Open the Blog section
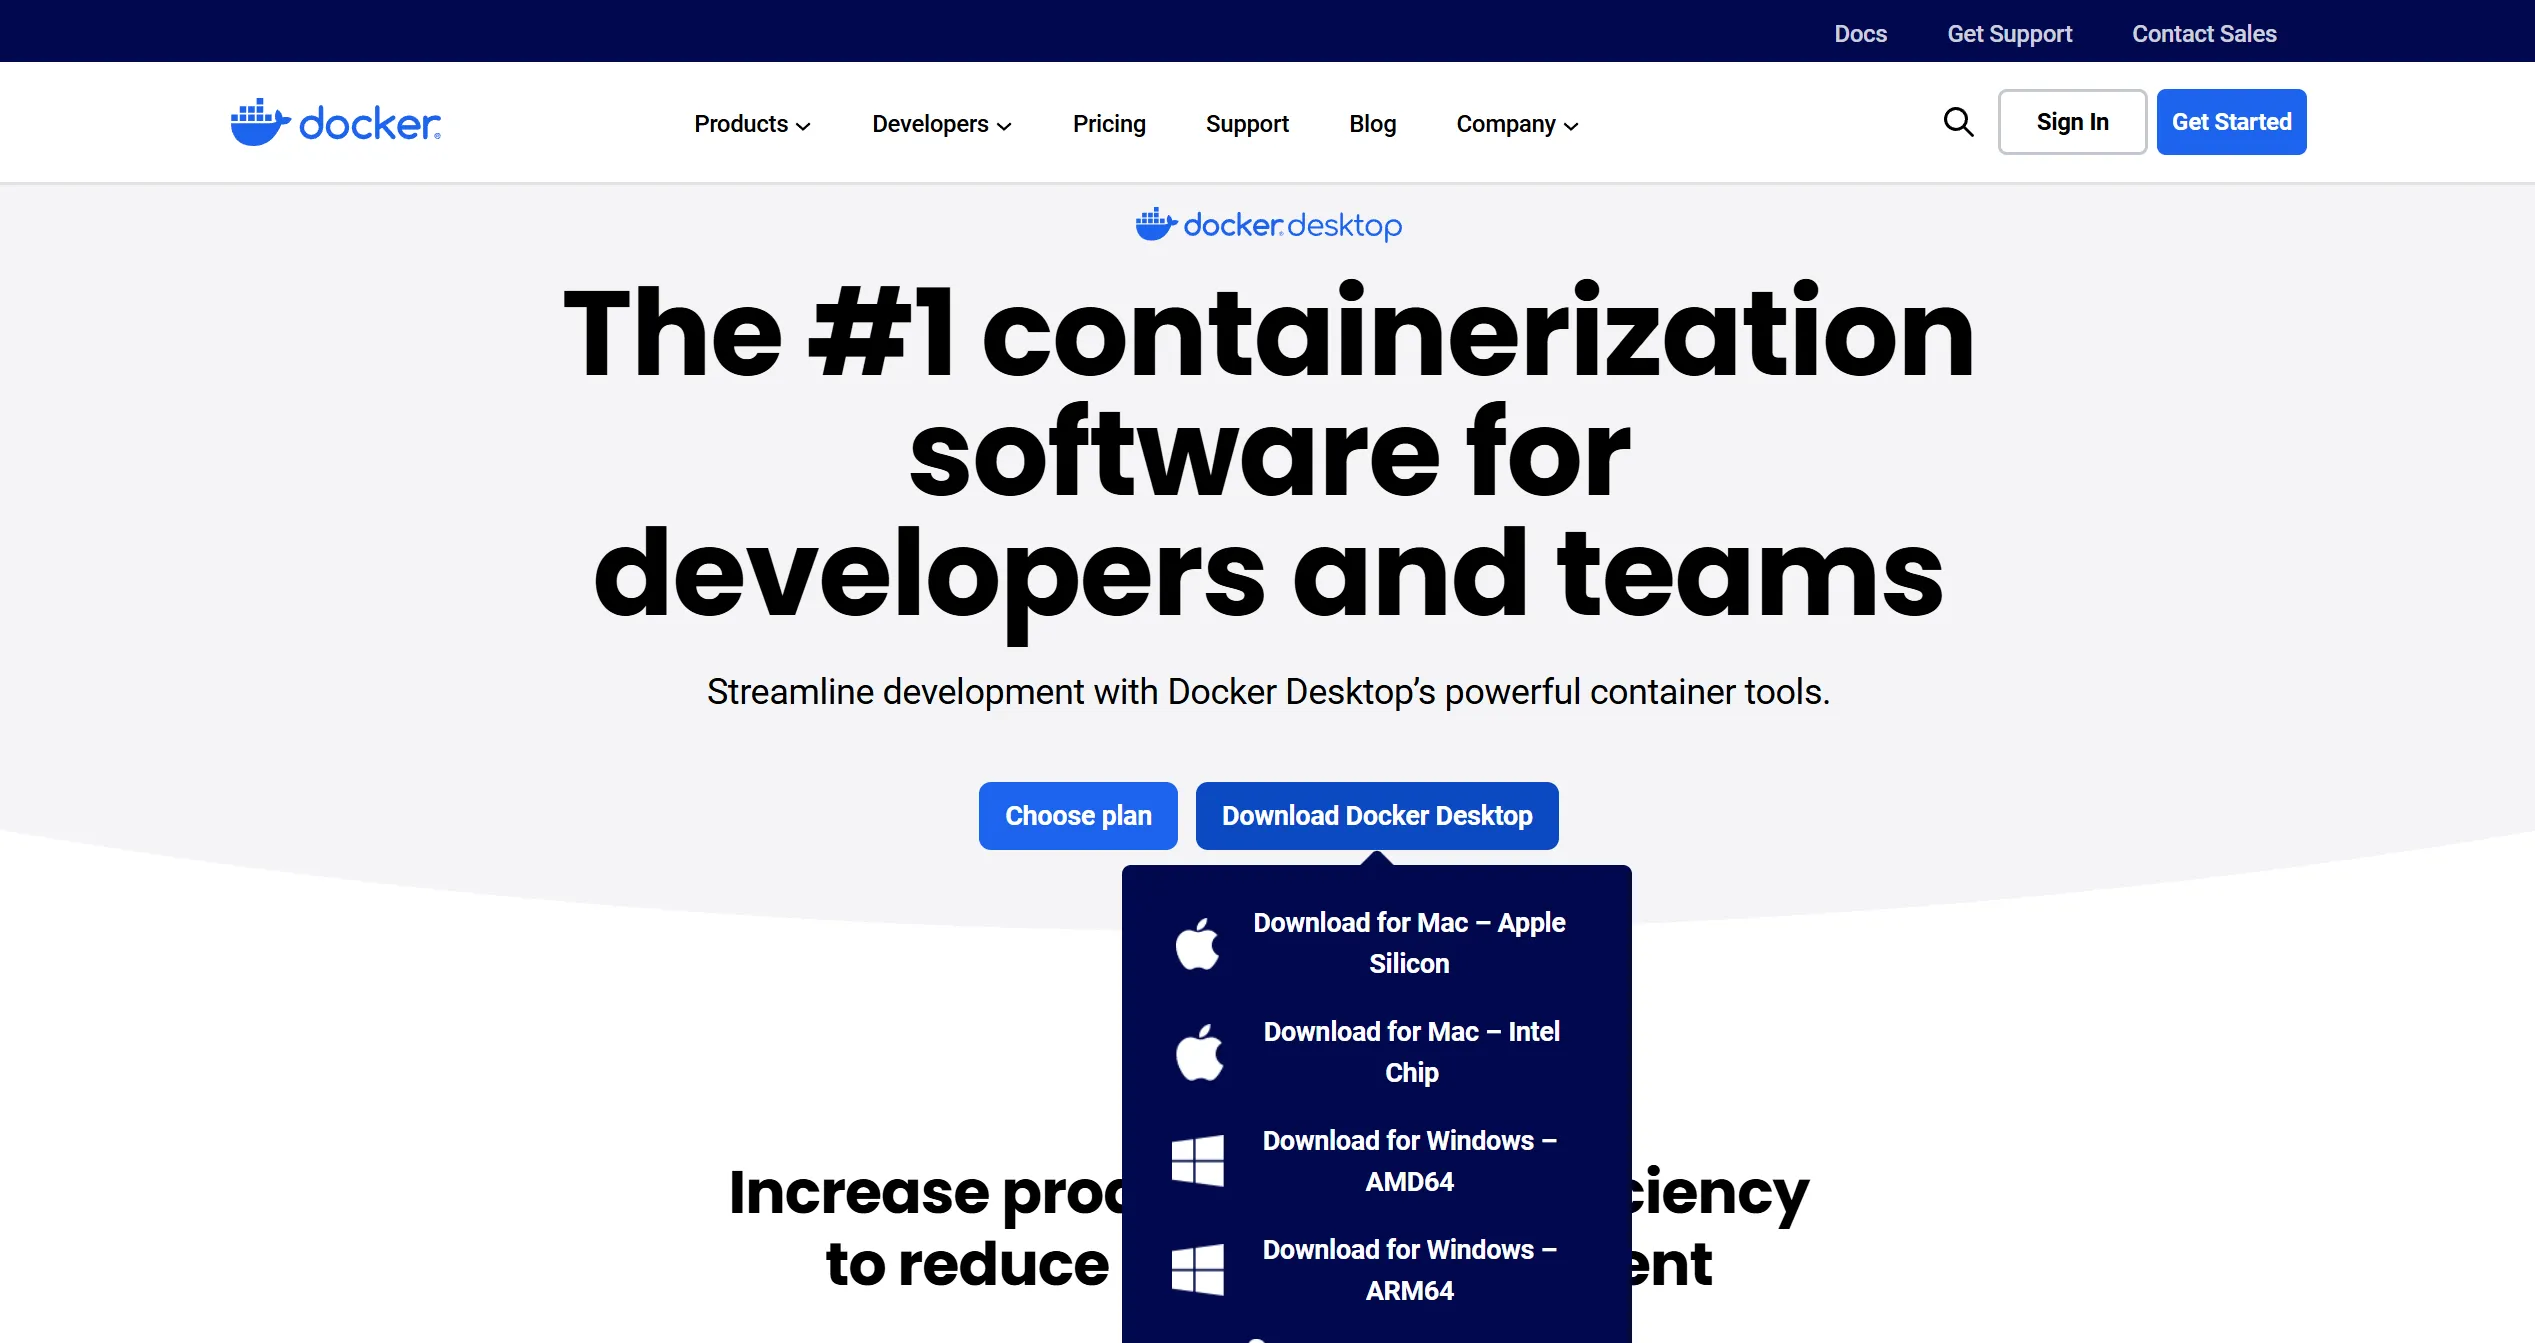2535x1343 pixels. pyautogui.click(x=1372, y=124)
